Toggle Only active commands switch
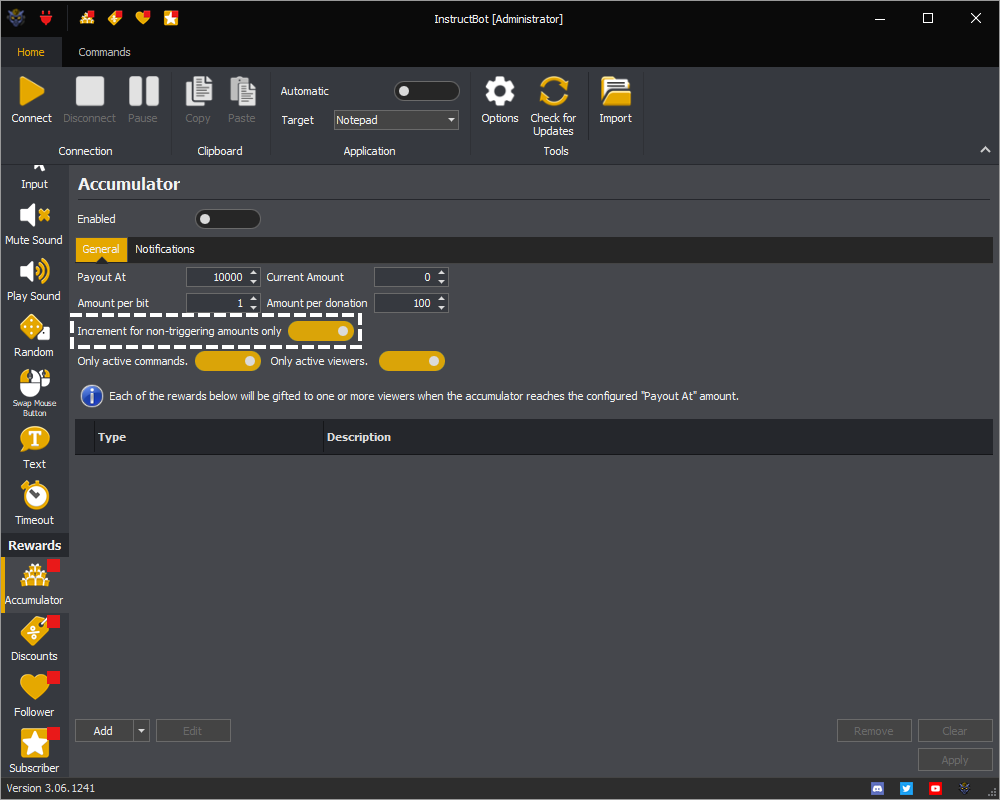This screenshot has height=800, width=1000. point(228,361)
